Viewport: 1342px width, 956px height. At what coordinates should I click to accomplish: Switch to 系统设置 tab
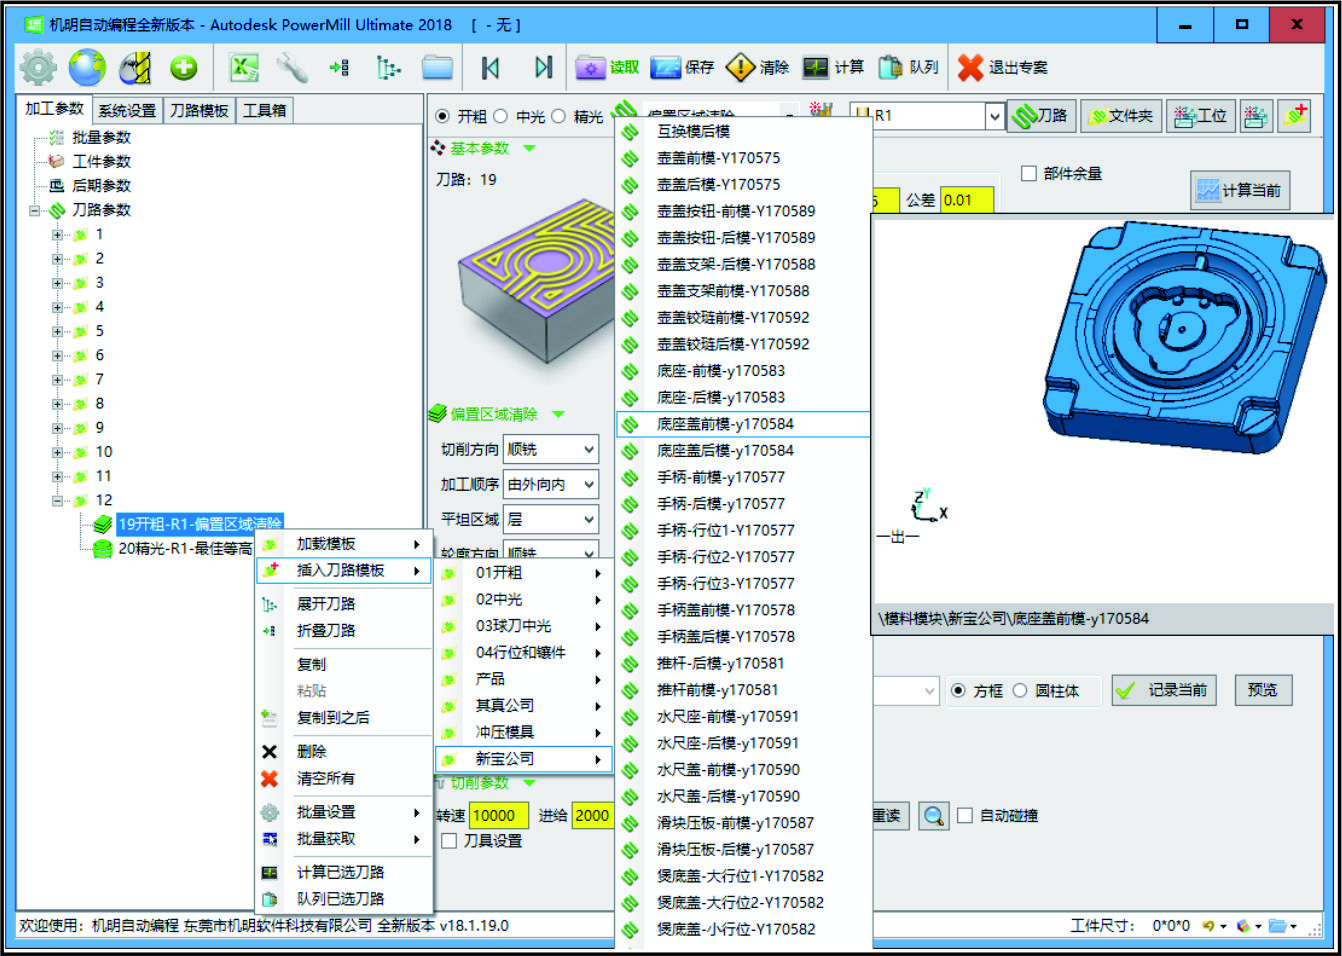127,110
